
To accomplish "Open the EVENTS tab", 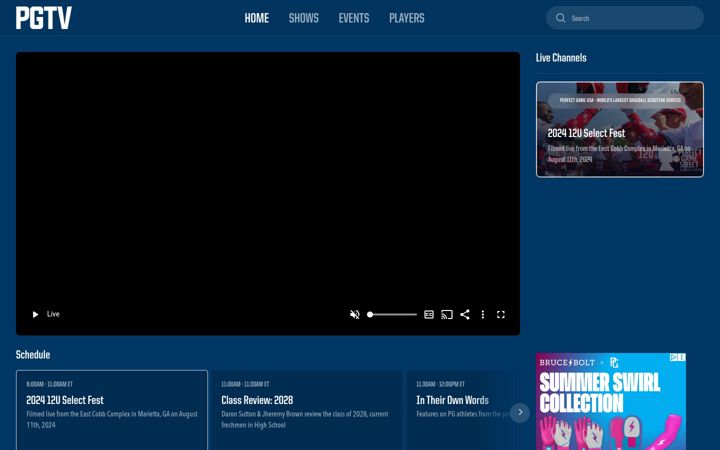I will [x=354, y=18].
